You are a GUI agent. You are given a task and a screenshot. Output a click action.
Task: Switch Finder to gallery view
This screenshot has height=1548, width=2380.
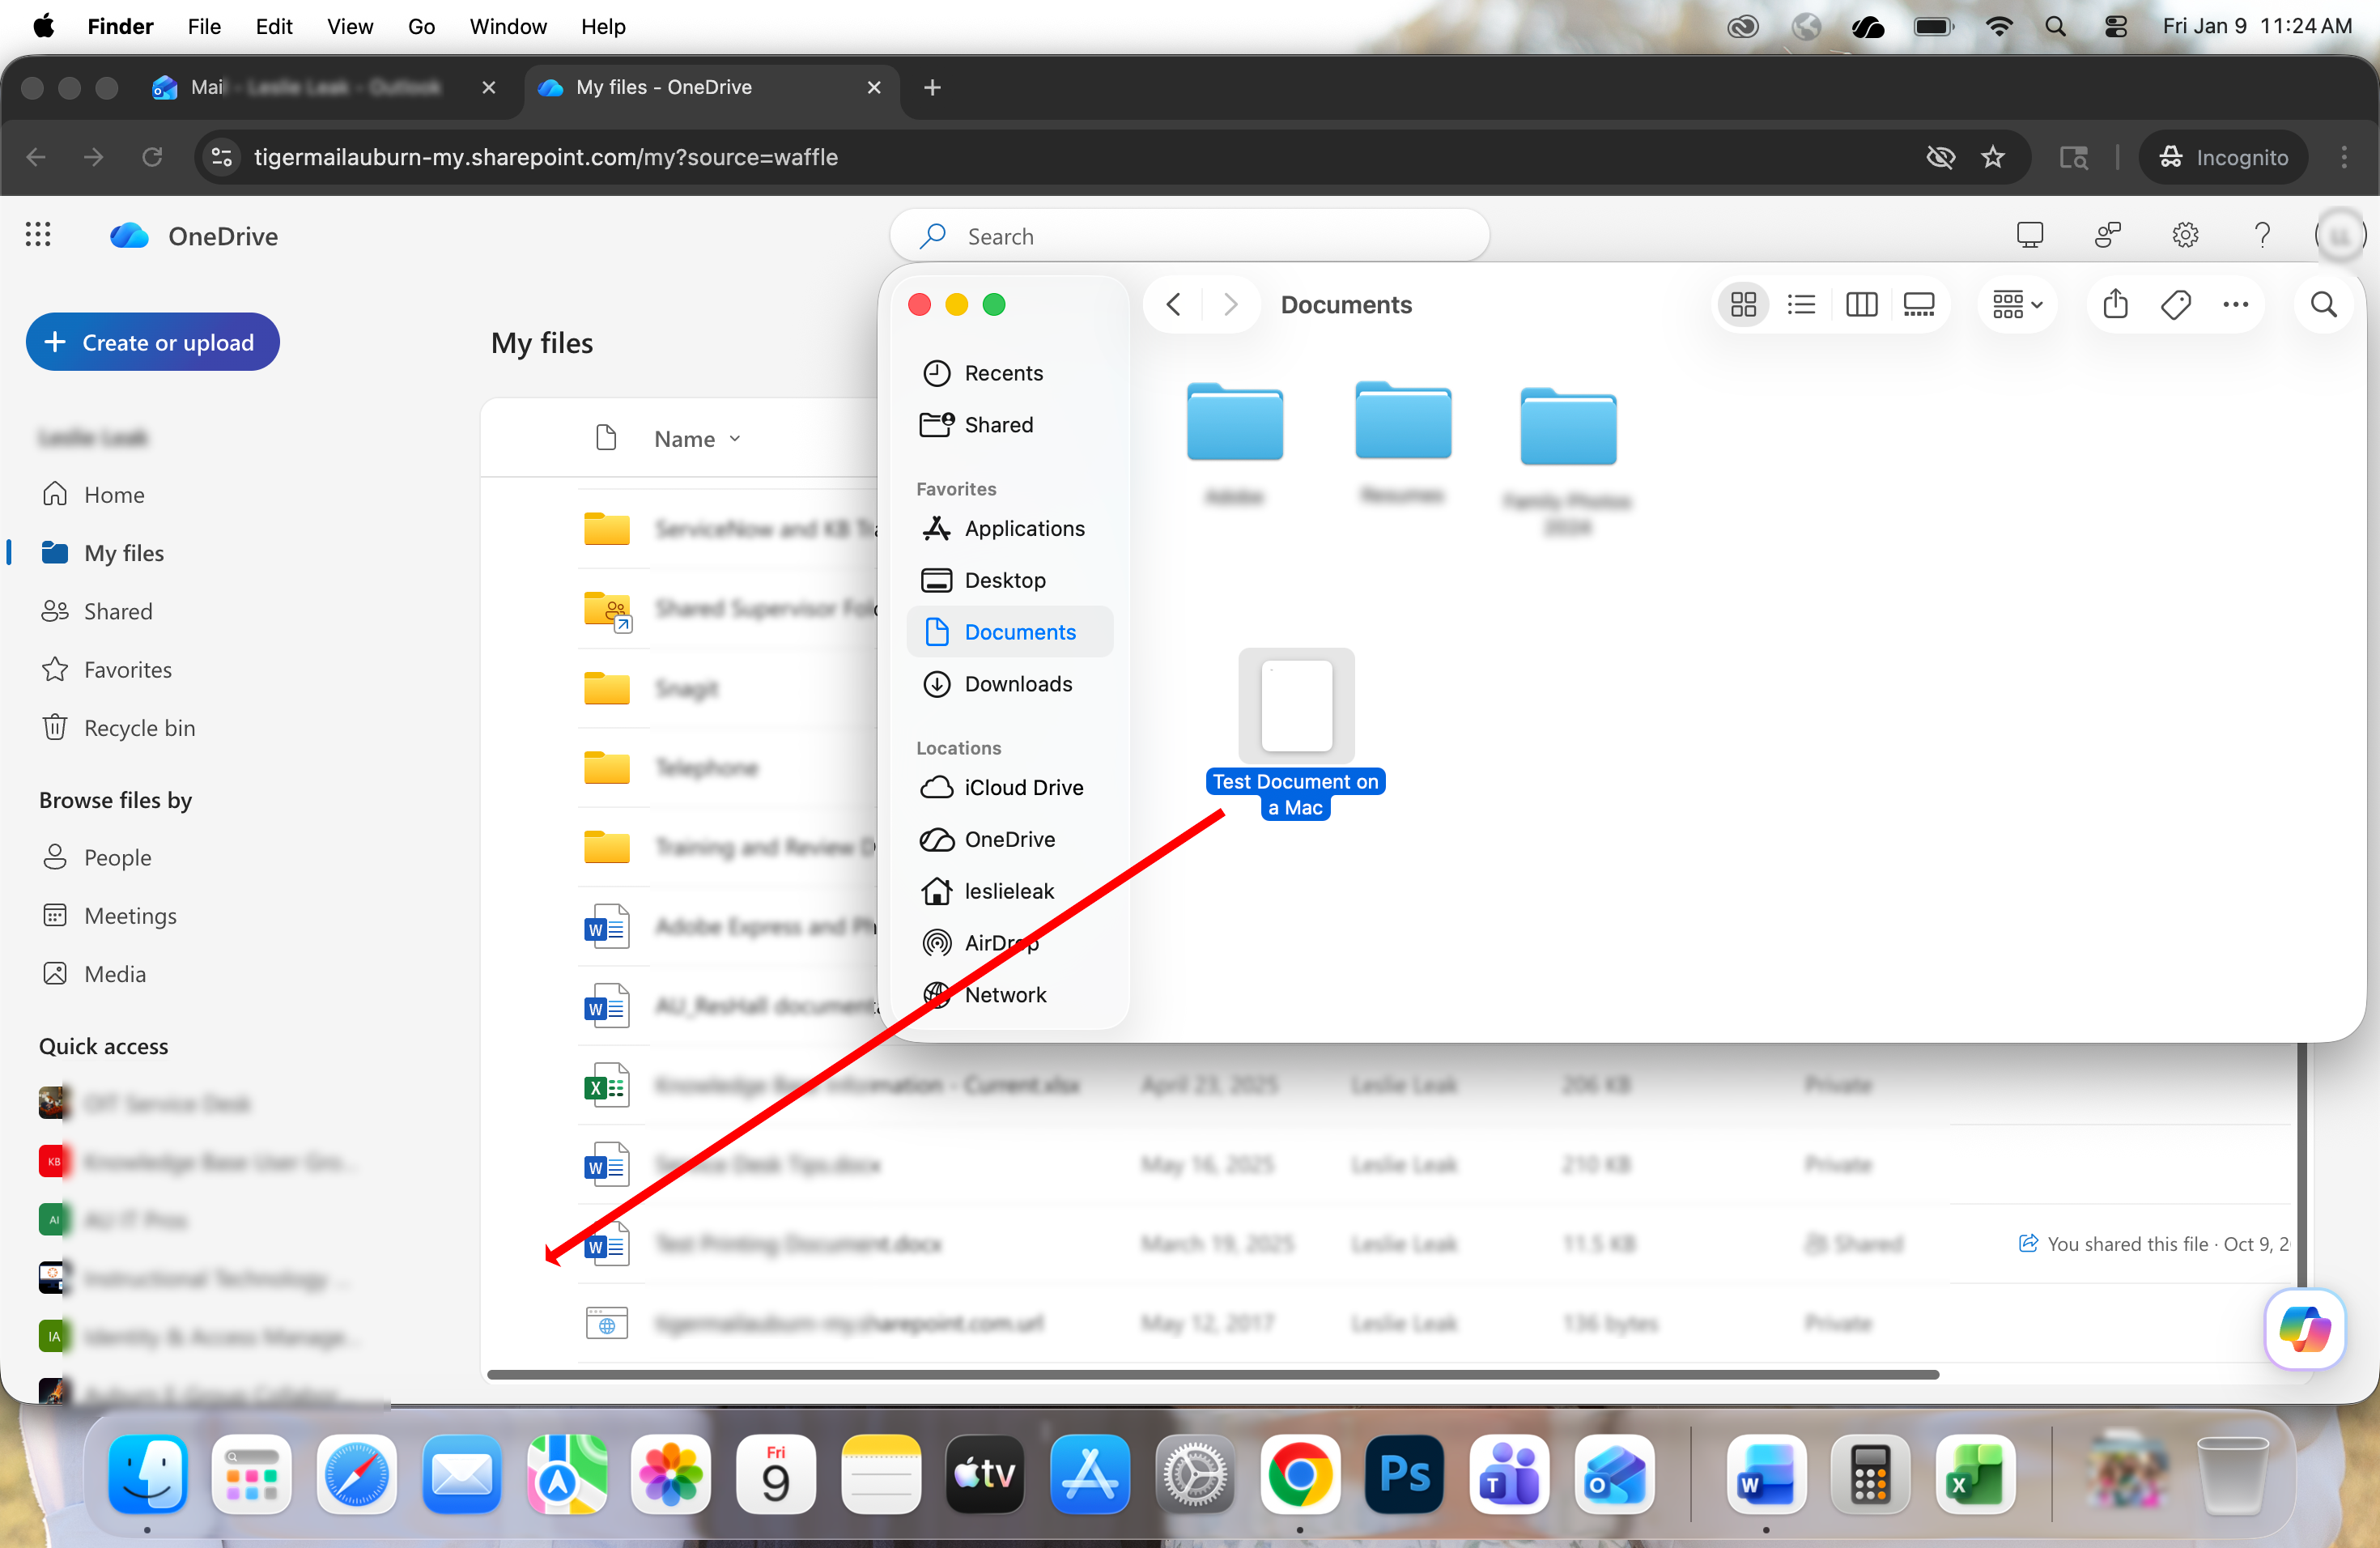[1919, 305]
